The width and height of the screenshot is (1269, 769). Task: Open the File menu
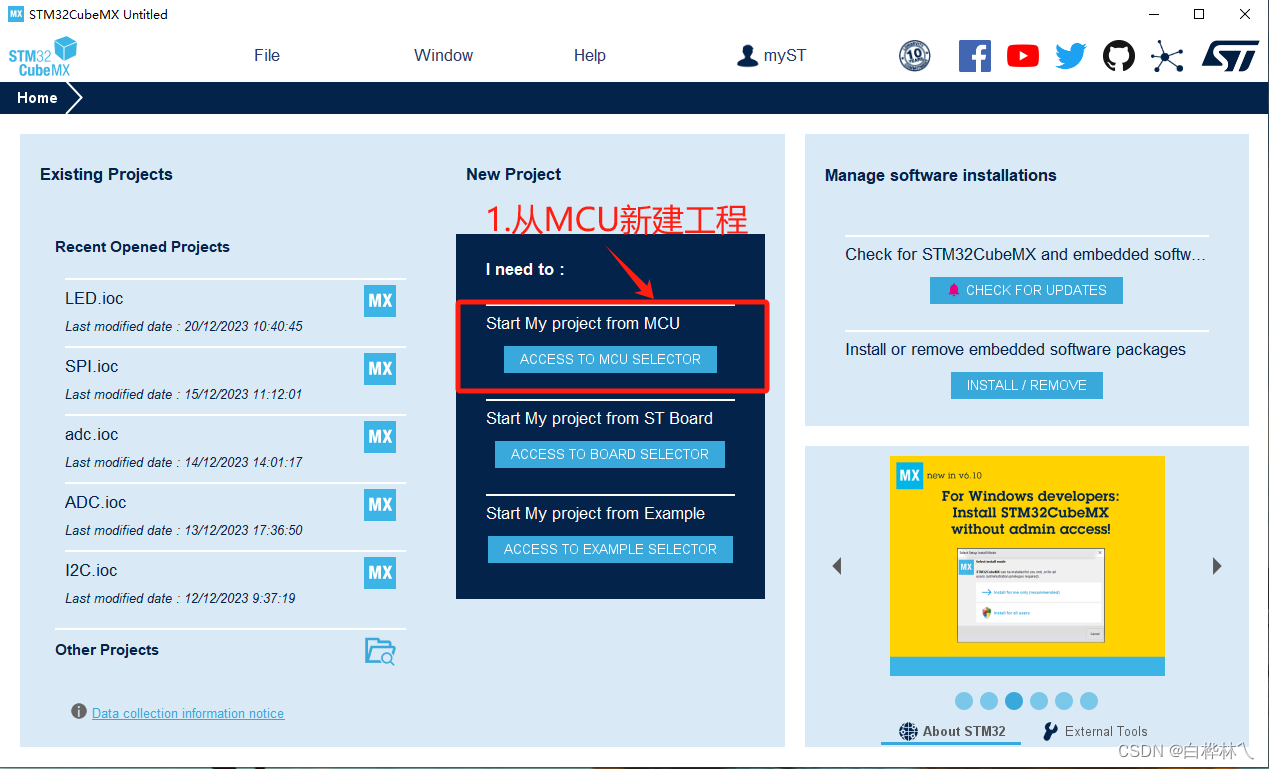267,55
